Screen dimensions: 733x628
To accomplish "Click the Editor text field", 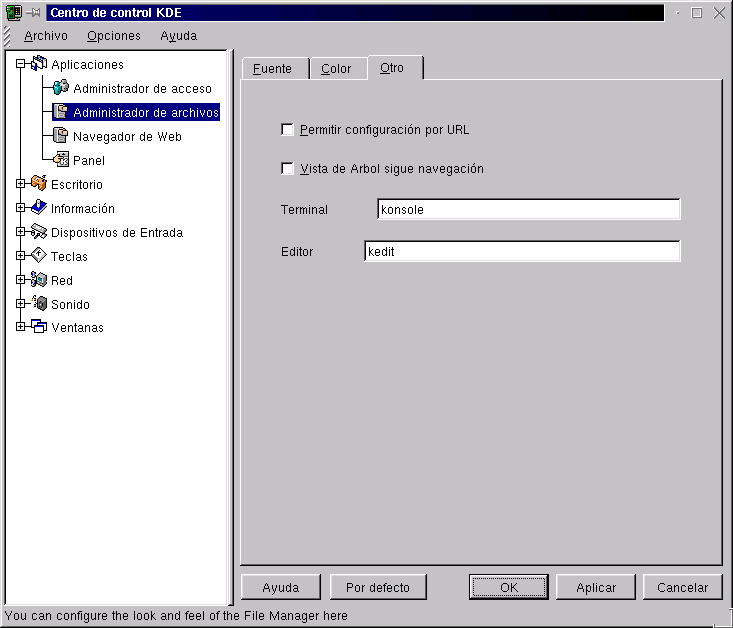I will [521, 252].
